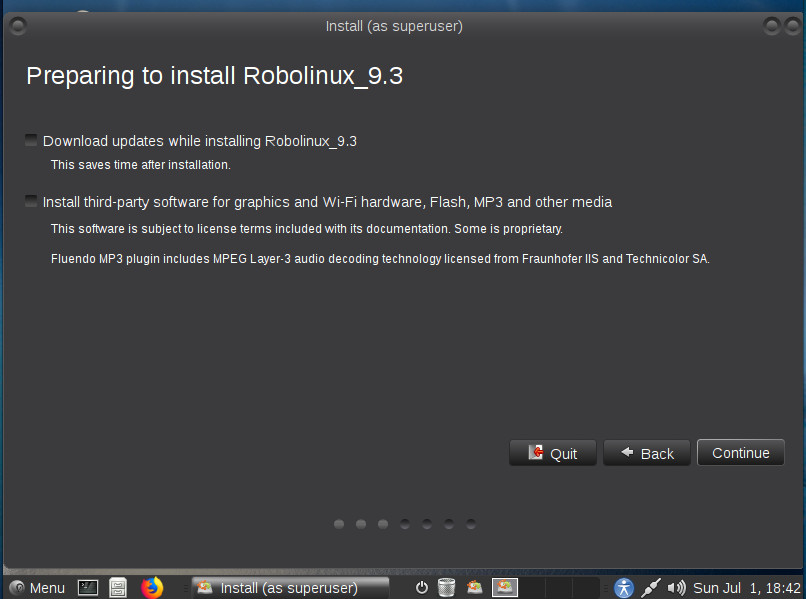Launch the terminal from the panel

[88, 588]
